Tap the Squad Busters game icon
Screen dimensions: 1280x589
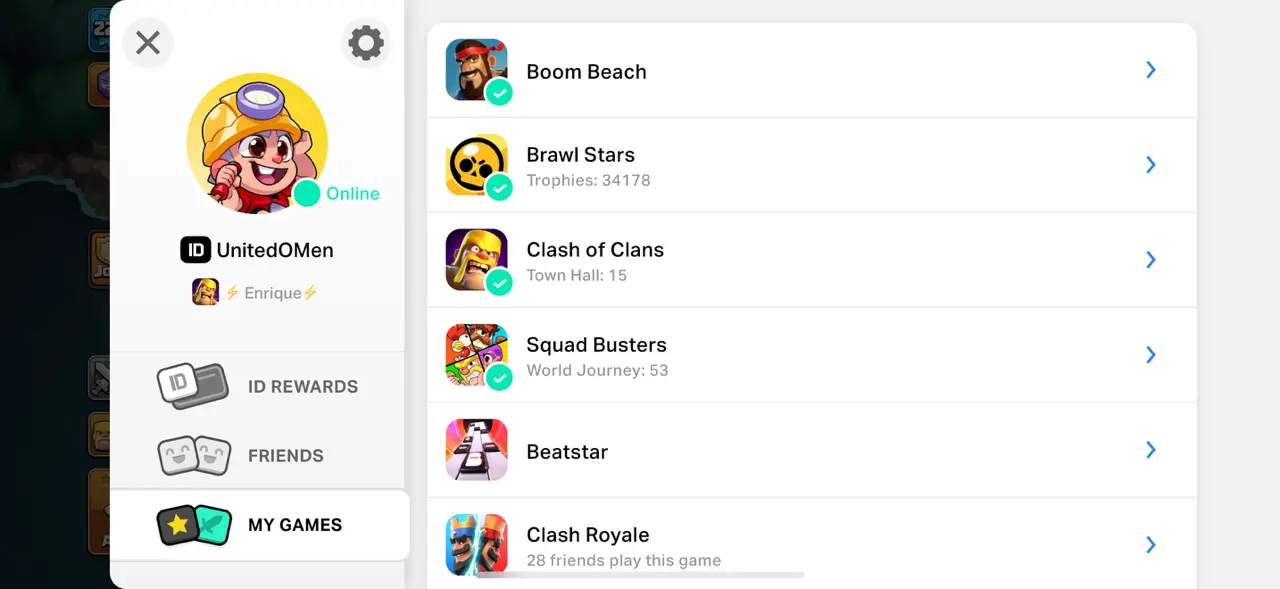(476, 355)
